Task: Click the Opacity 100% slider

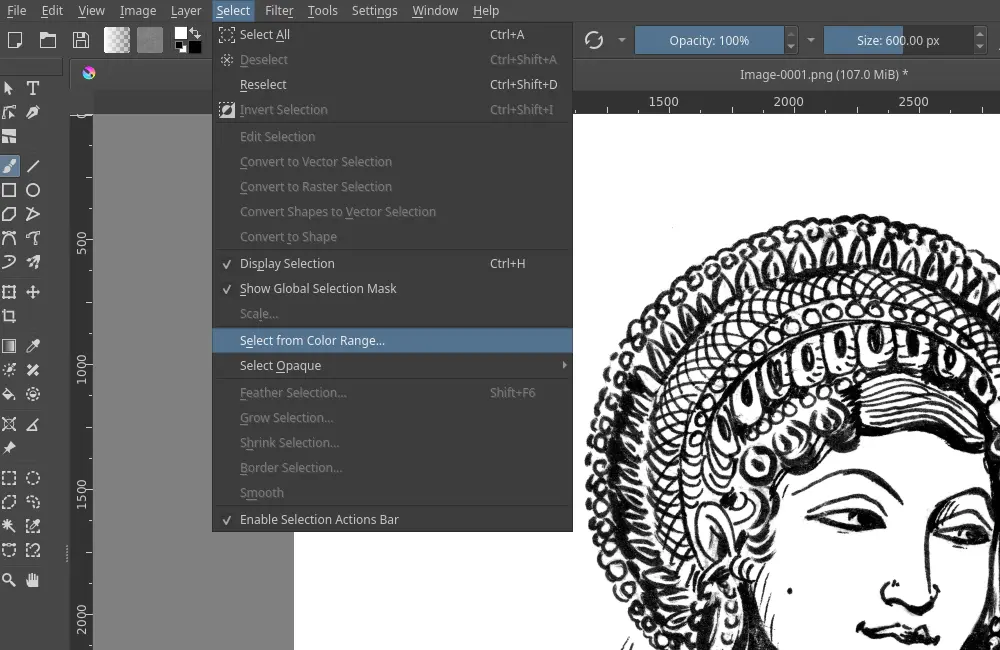Action: coord(709,40)
